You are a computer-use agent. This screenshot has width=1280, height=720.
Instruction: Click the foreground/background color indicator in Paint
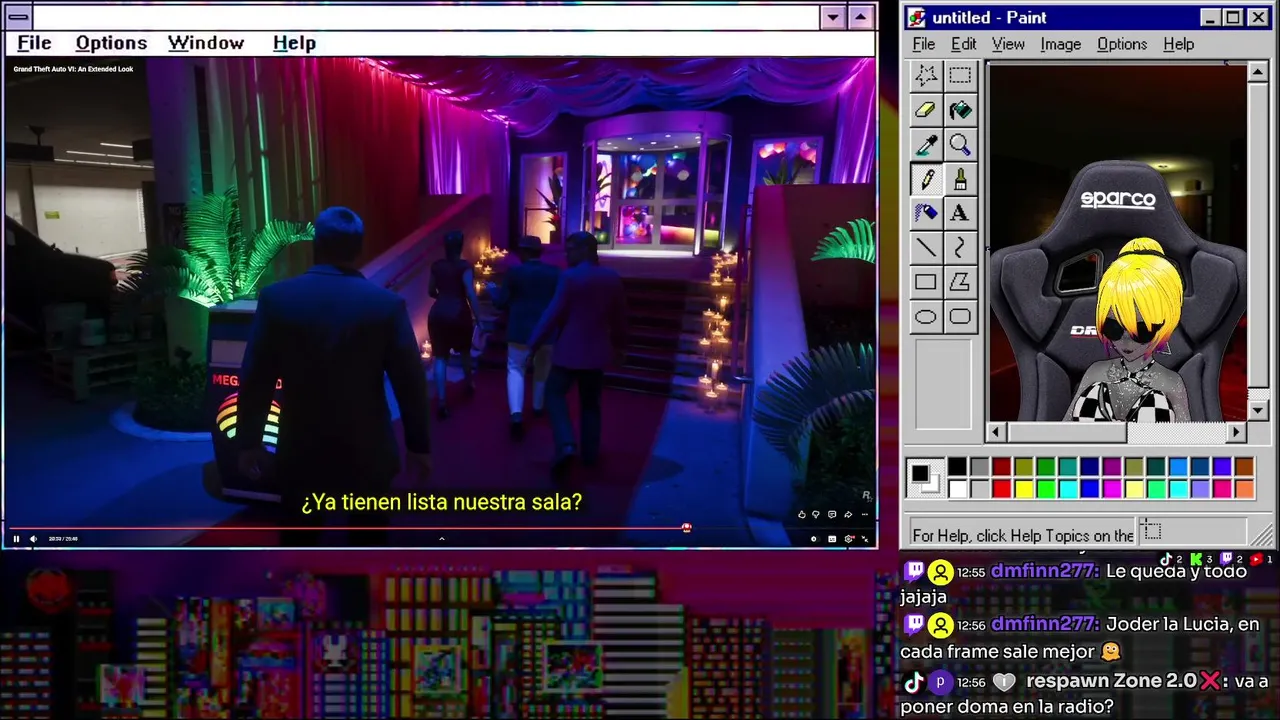(923, 477)
